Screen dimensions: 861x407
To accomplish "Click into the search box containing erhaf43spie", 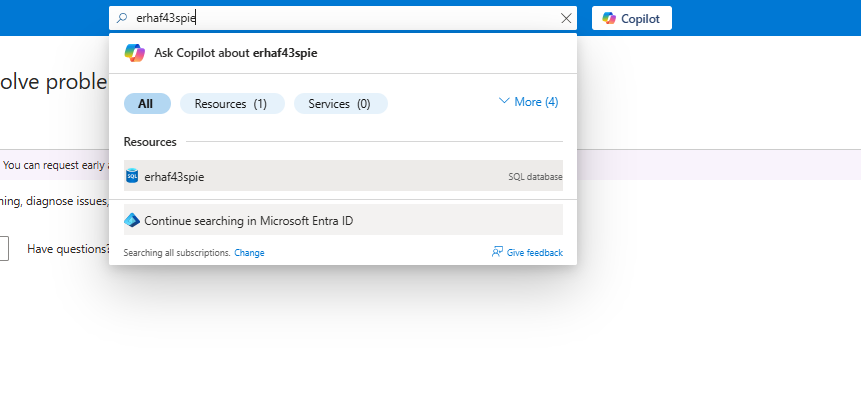I will click(340, 18).
